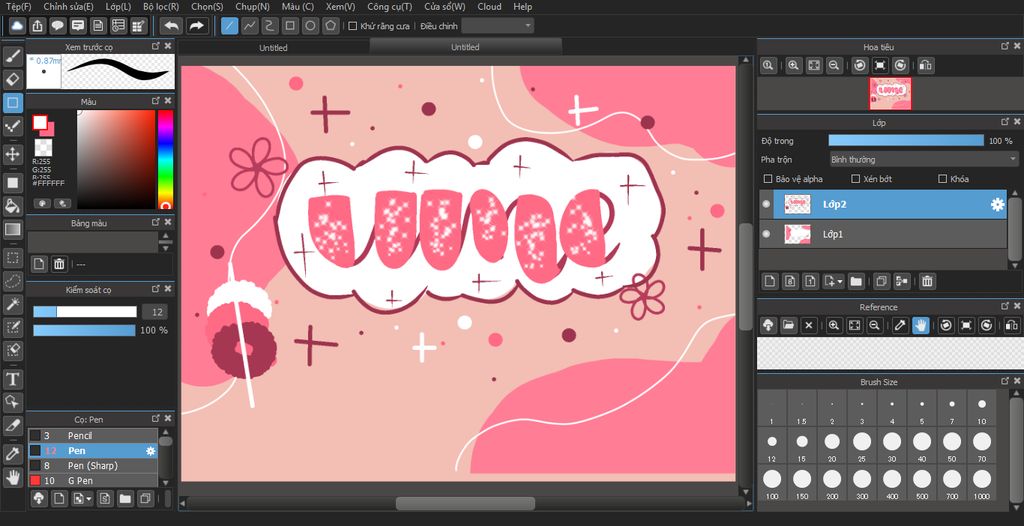
Task: Select the Magic Wand tool
Action: click(13, 304)
